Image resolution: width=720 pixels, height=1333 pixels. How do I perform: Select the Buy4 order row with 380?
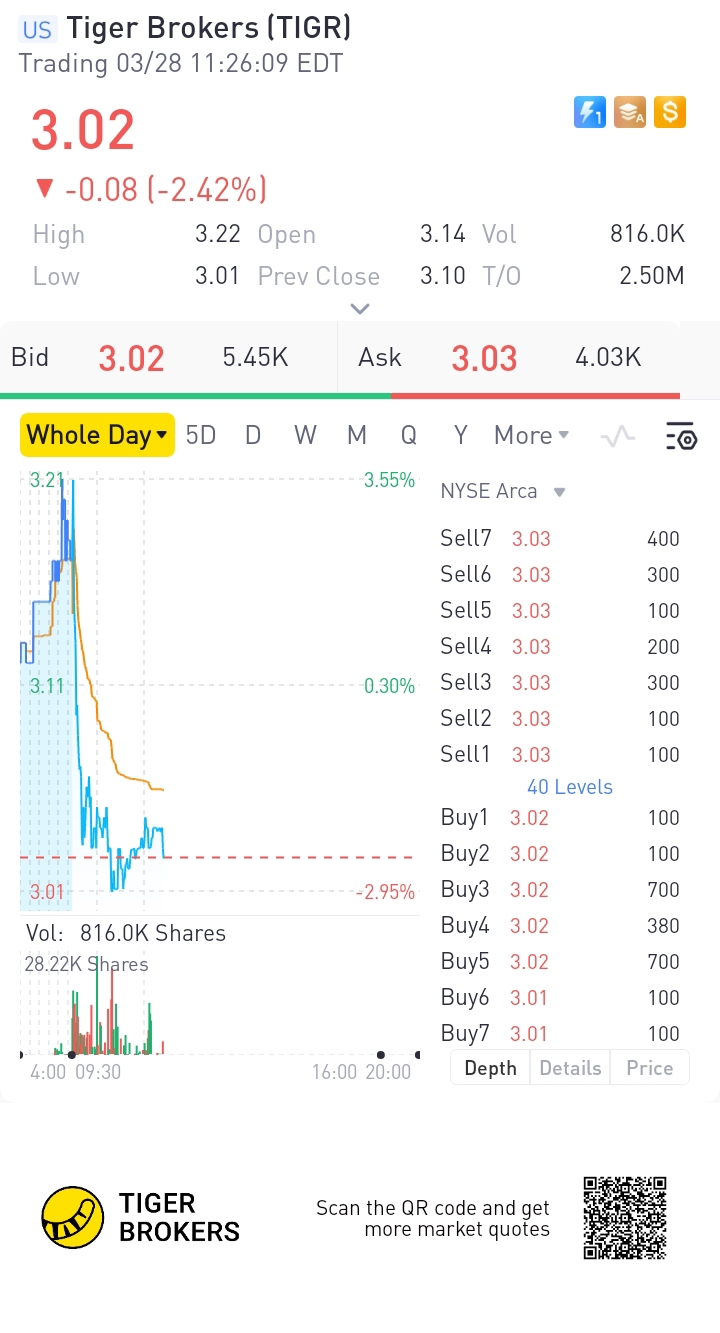560,926
